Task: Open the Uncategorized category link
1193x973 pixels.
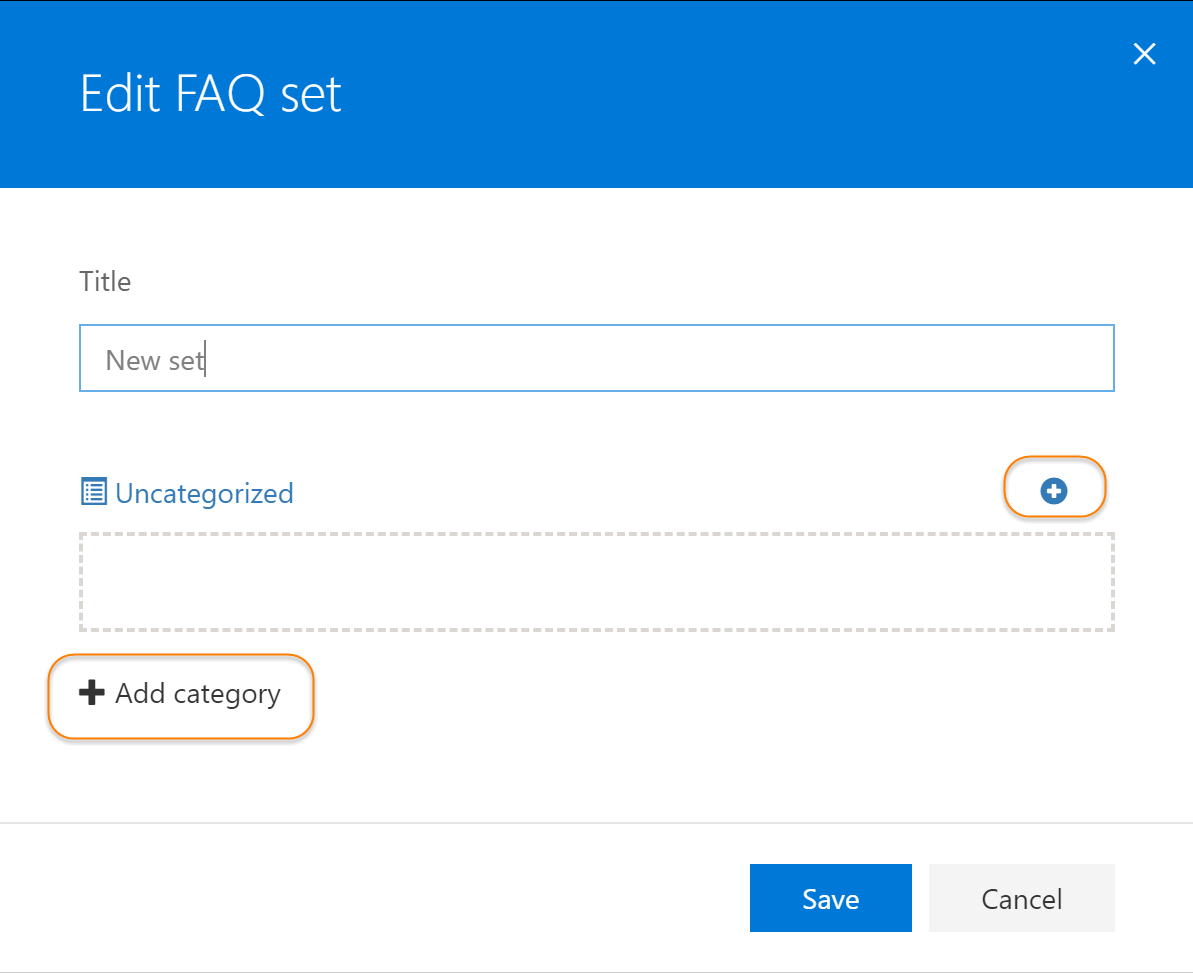Action: pos(204,494)
